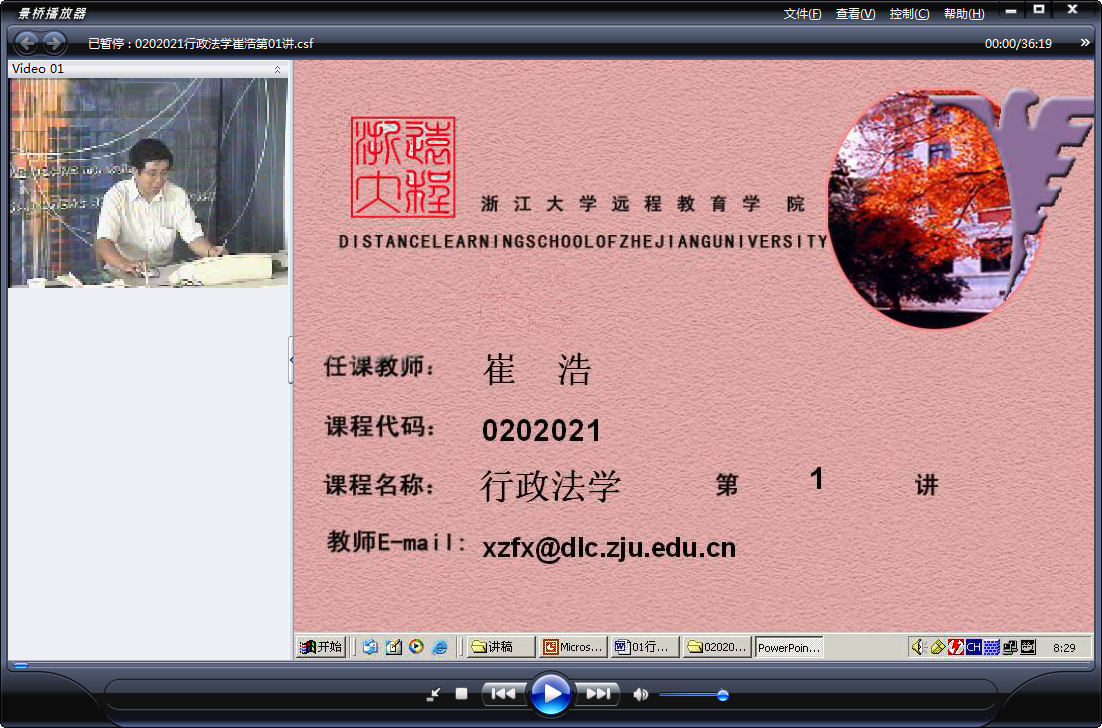Collapse the Video 01 panel header
The image size is (1102, 728).
277,69
